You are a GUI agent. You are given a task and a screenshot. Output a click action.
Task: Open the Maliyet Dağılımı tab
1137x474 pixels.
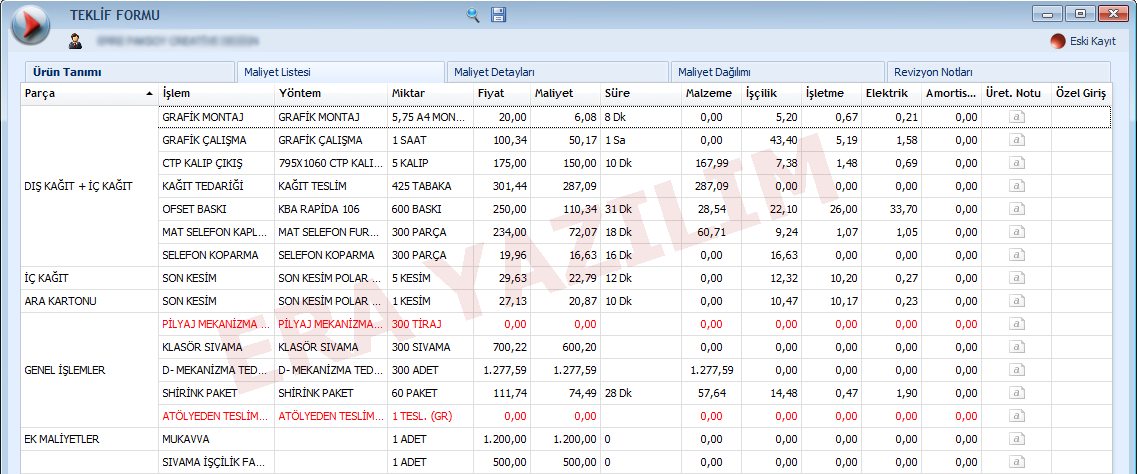[714, 72]
